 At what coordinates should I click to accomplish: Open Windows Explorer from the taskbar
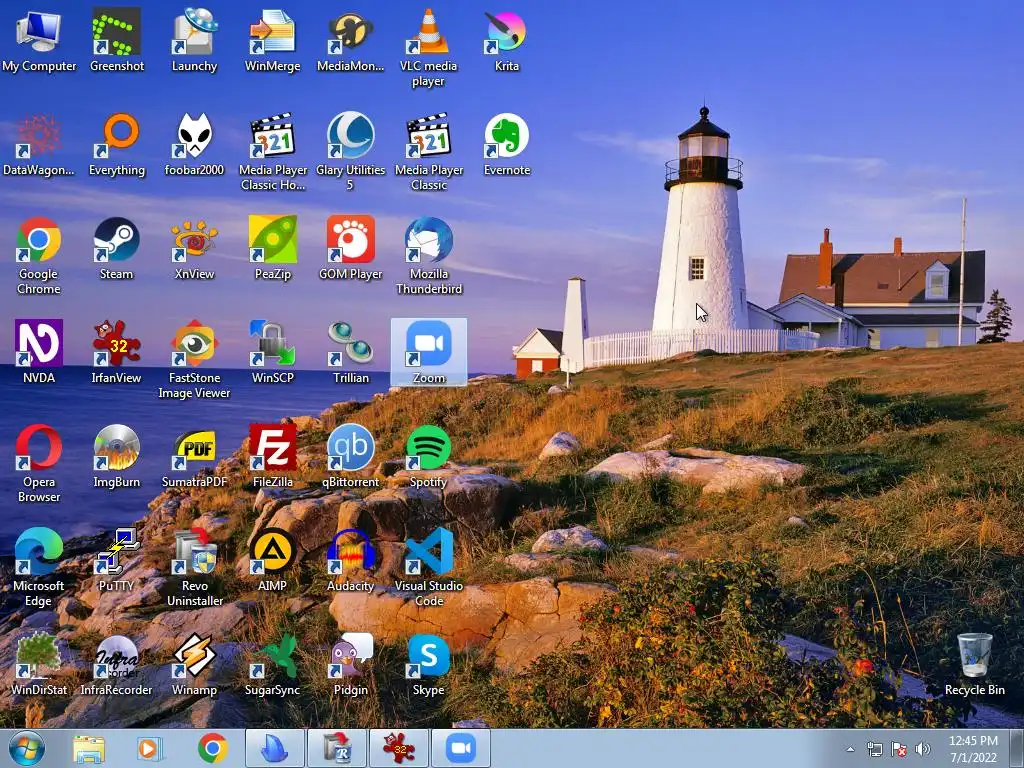88,749
